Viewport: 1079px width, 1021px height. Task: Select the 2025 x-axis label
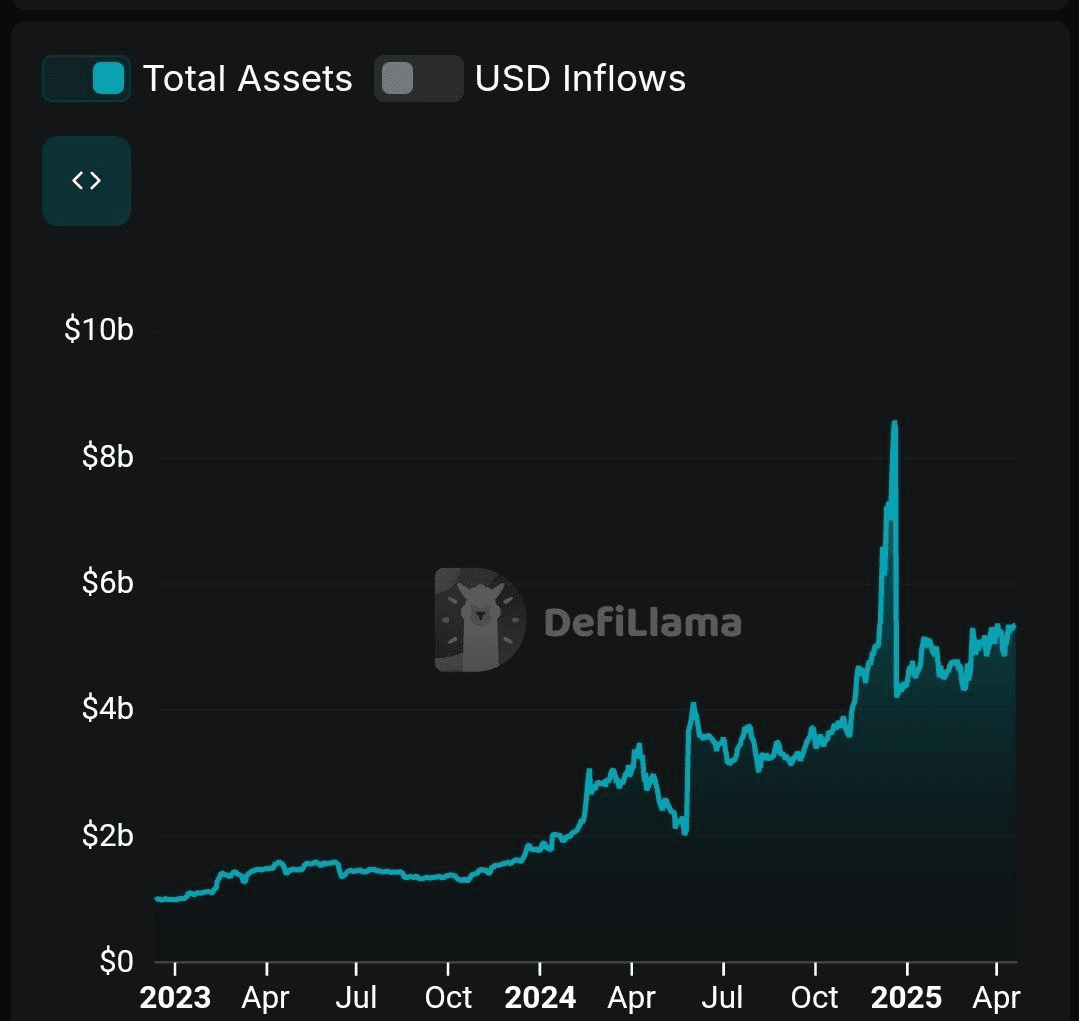(906, 997)
